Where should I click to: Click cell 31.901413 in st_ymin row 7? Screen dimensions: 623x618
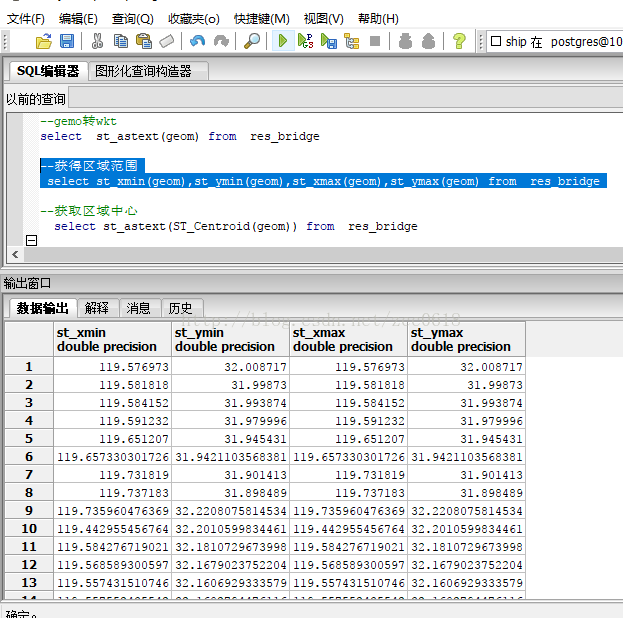(230, 475)
